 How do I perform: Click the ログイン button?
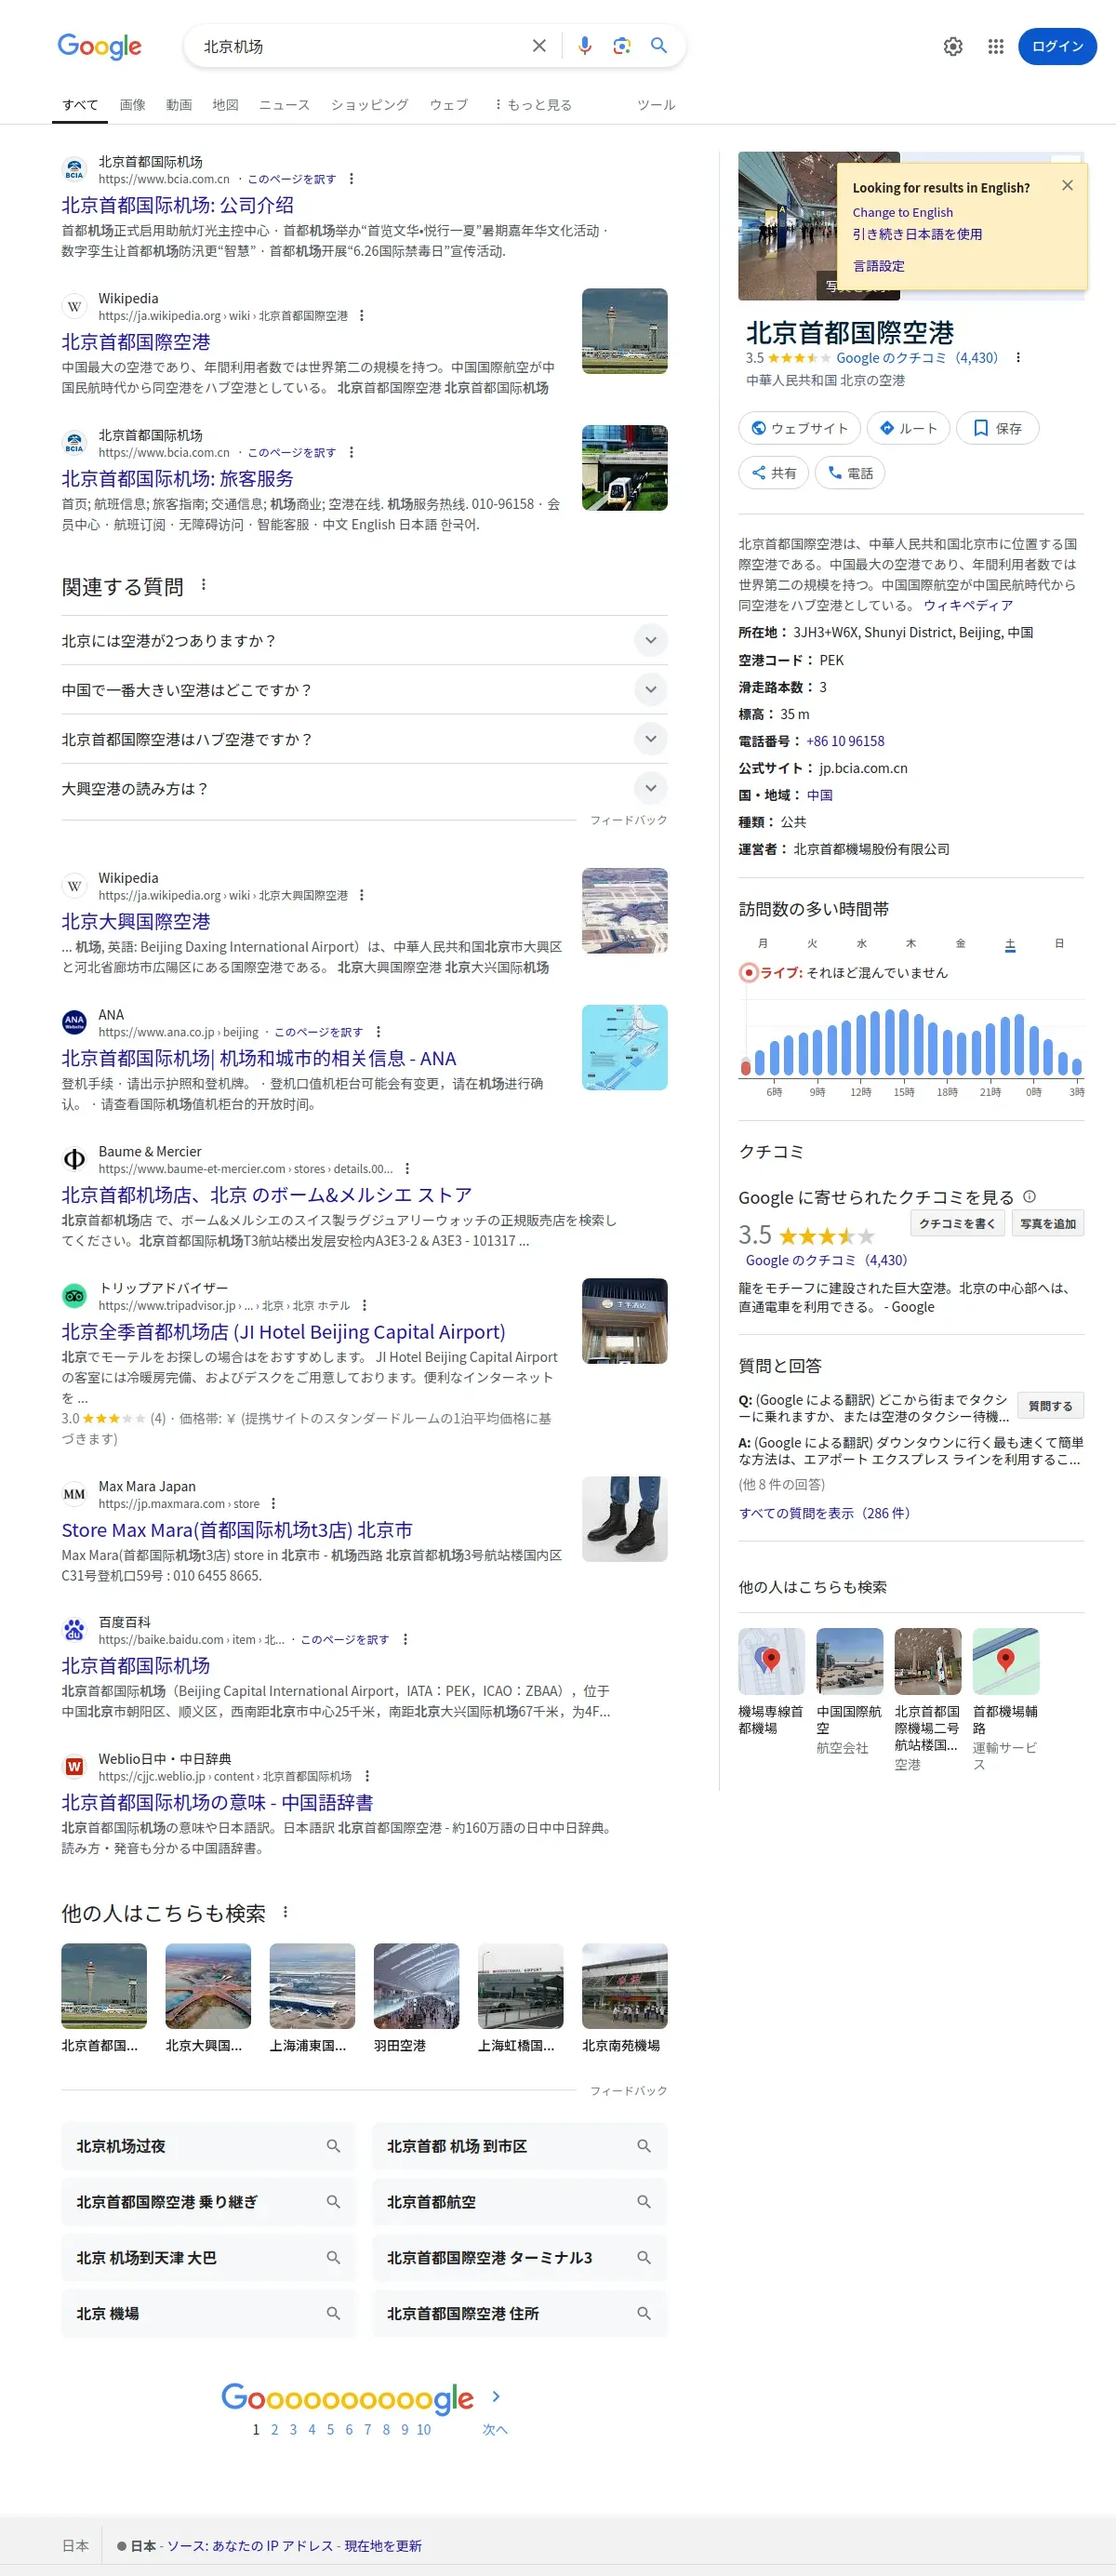coord(1057,46)
